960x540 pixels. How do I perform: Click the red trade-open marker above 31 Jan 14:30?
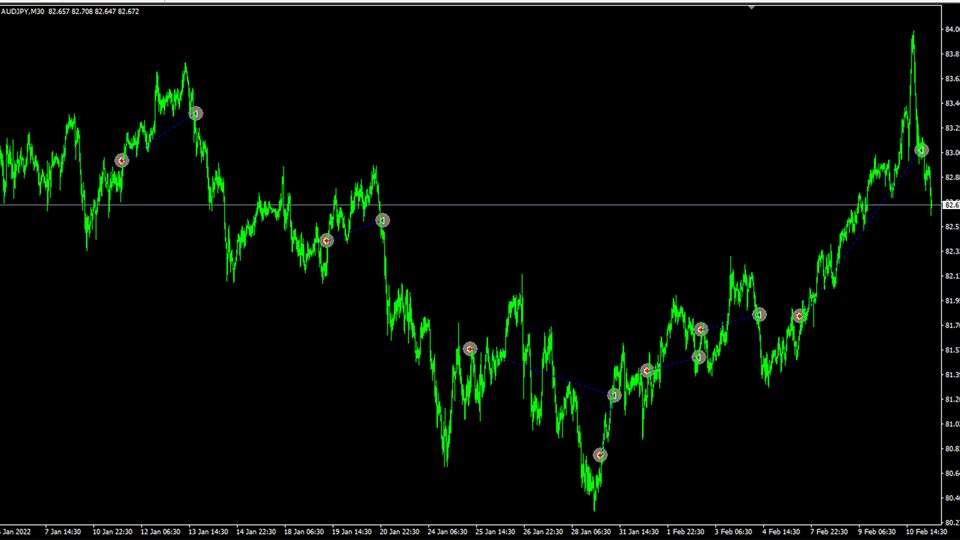(x=647, y=370)
